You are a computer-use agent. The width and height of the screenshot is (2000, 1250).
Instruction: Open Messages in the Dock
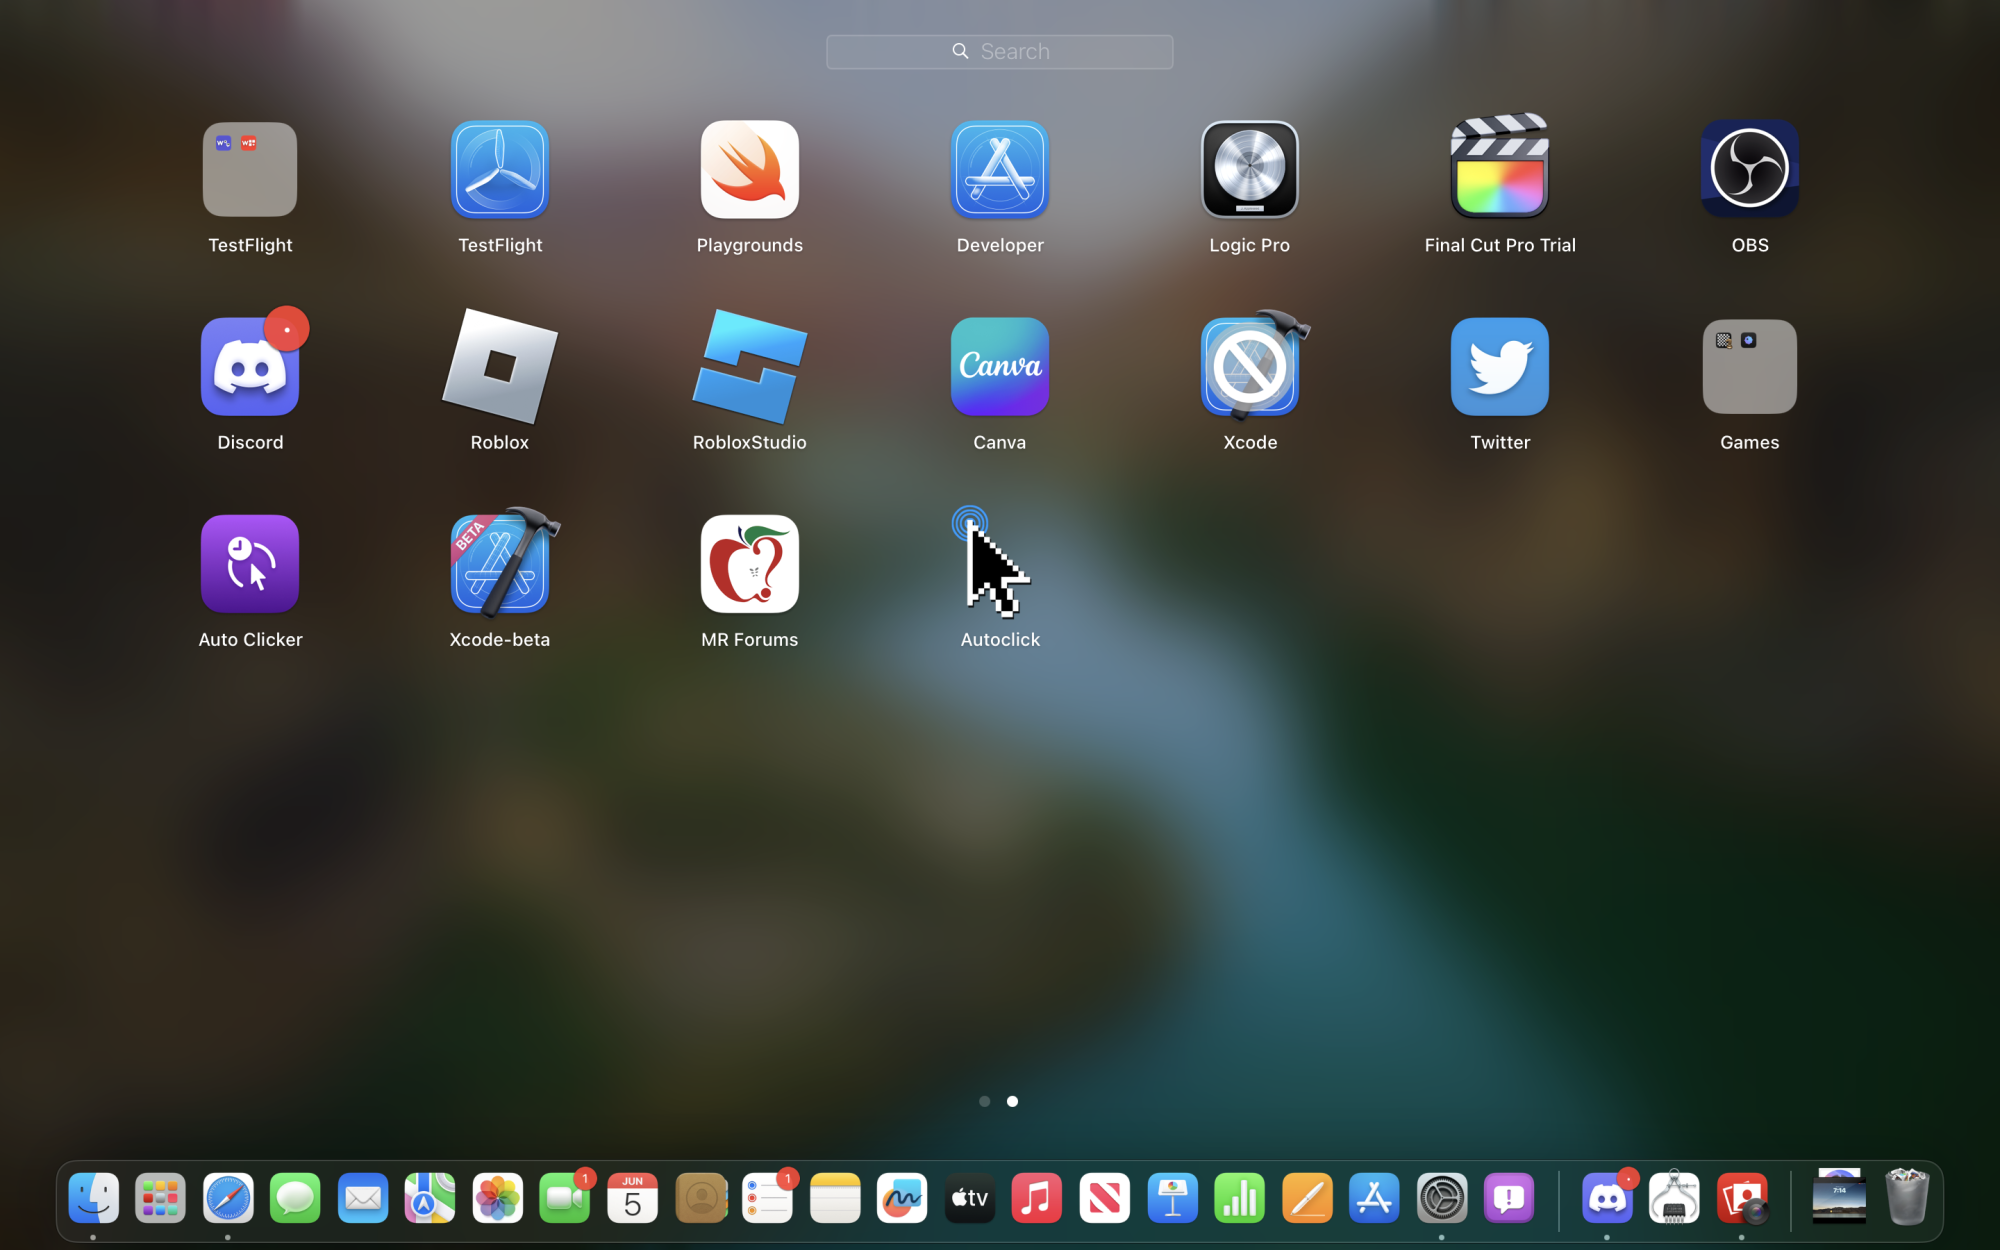click(295, 1198)
